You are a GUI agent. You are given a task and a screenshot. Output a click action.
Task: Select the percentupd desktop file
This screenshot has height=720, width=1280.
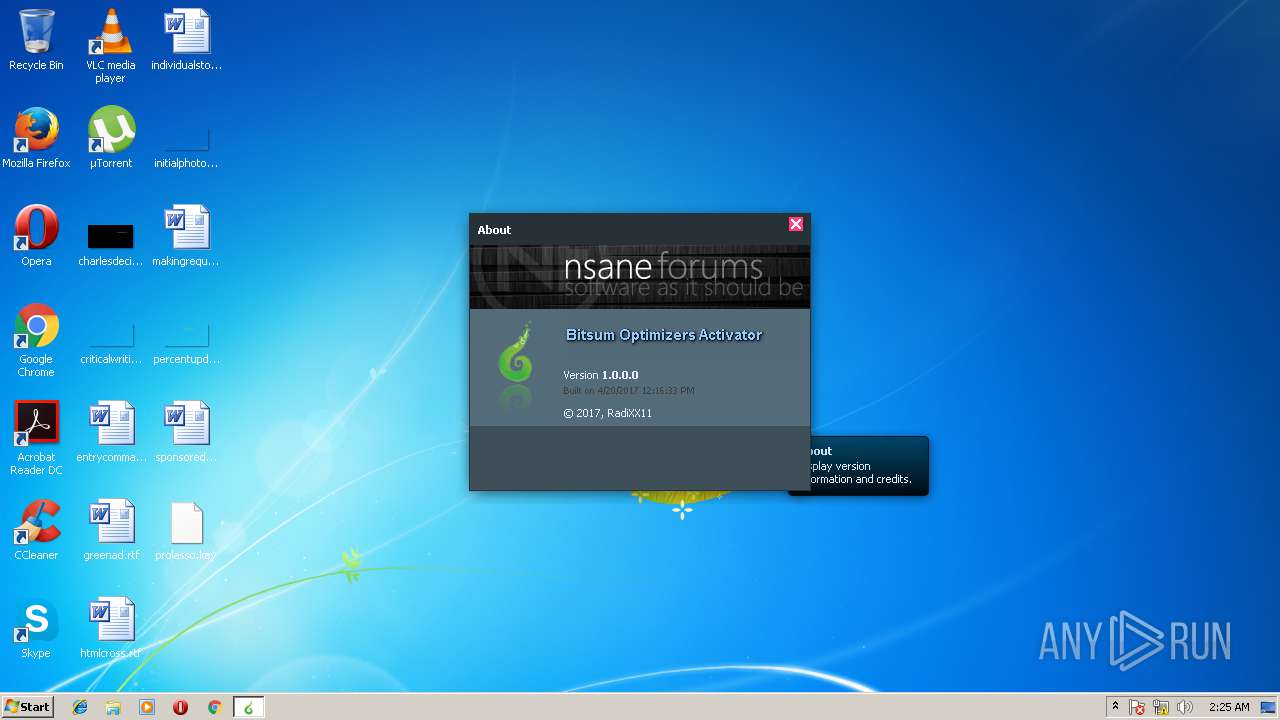point(186,341)
